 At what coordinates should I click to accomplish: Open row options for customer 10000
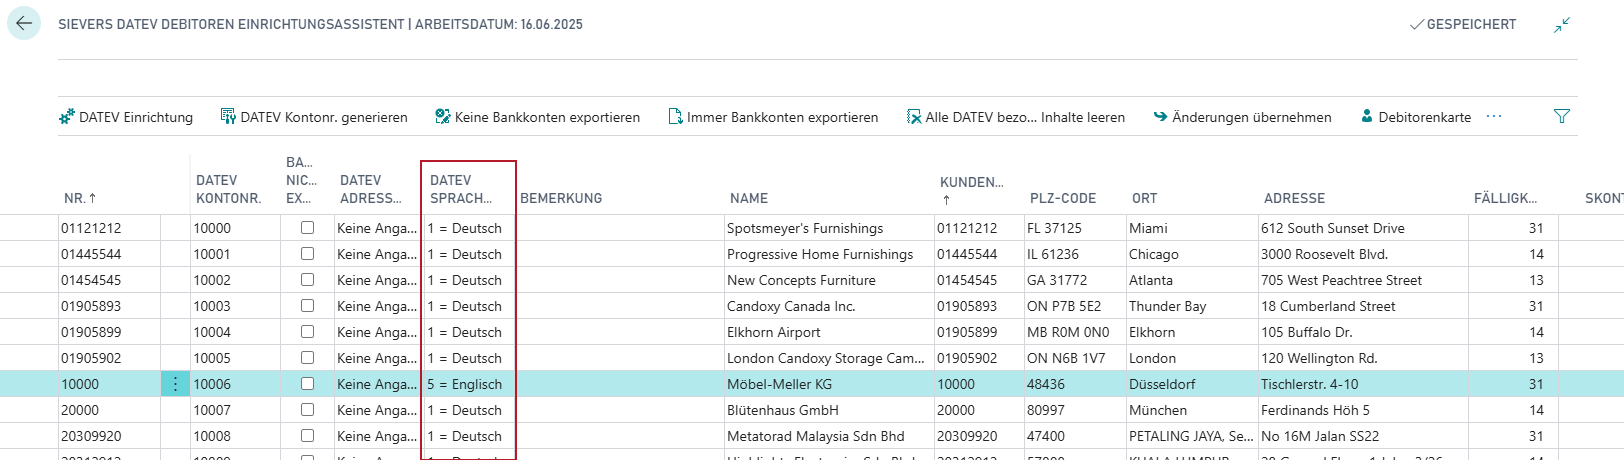[x=175, y=384]
